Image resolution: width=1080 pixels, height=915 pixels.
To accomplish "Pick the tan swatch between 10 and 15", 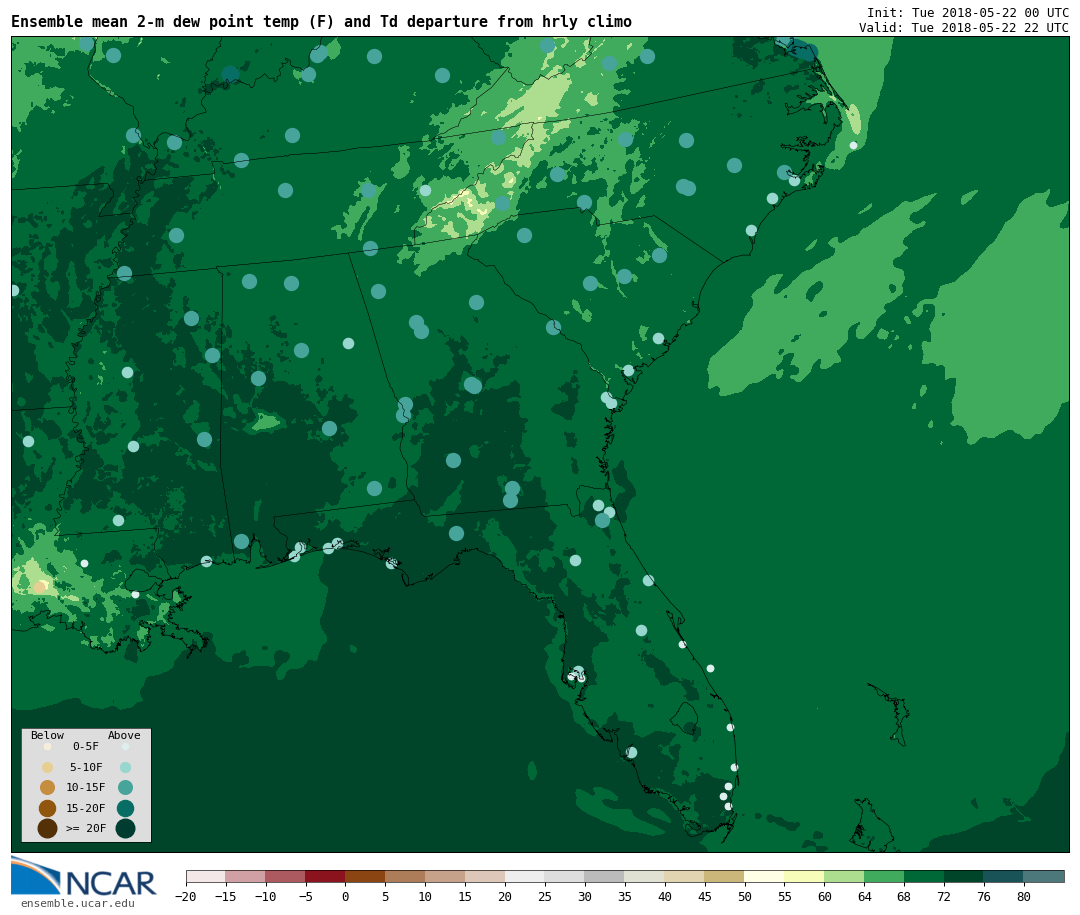I will click(445, 876).
